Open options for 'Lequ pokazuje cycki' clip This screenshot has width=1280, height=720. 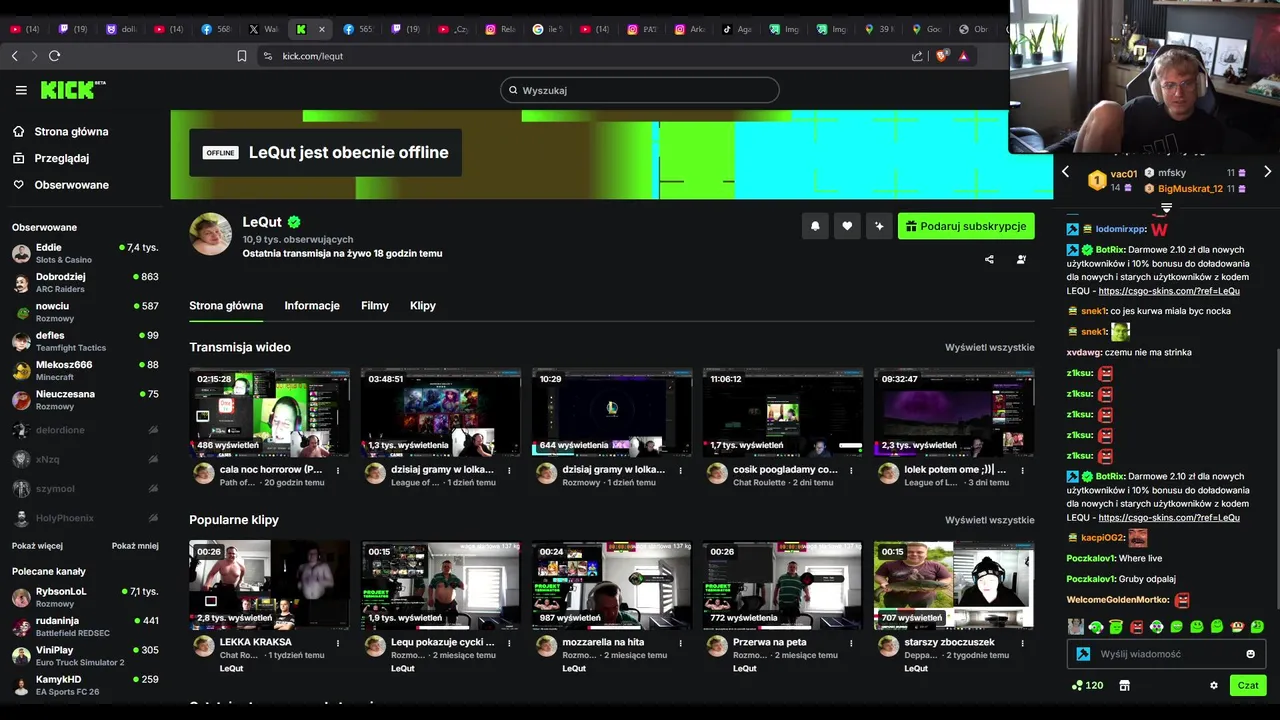509,643
